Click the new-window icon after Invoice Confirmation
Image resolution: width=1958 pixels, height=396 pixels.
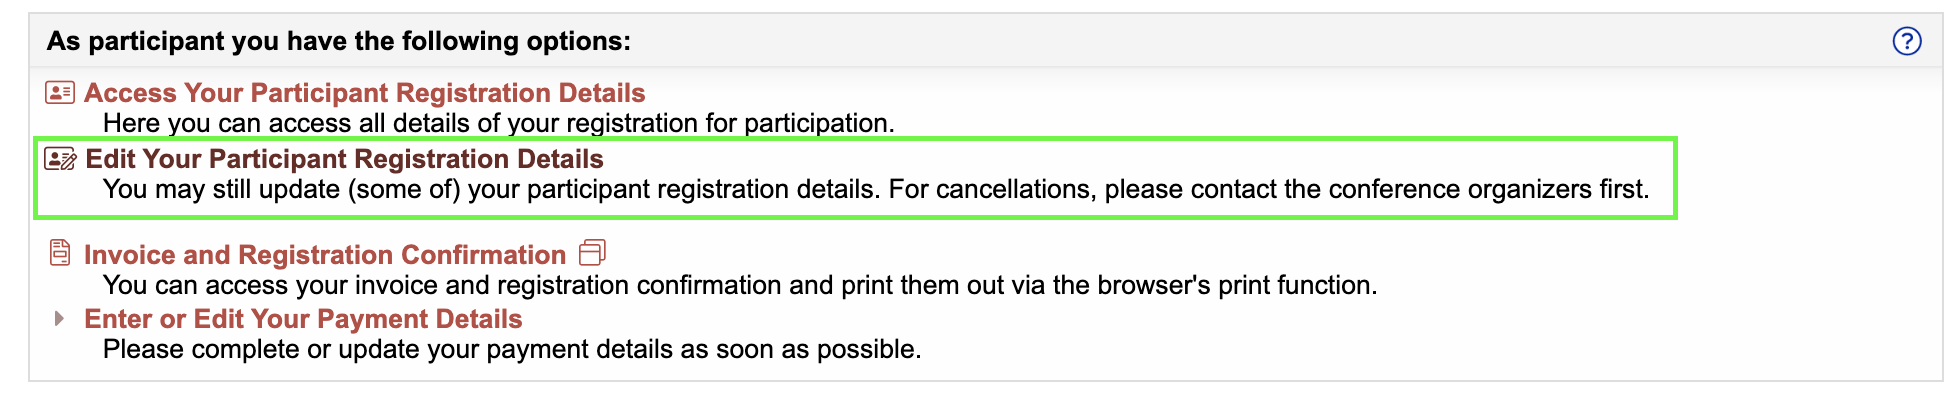click(x=592, y=253)
